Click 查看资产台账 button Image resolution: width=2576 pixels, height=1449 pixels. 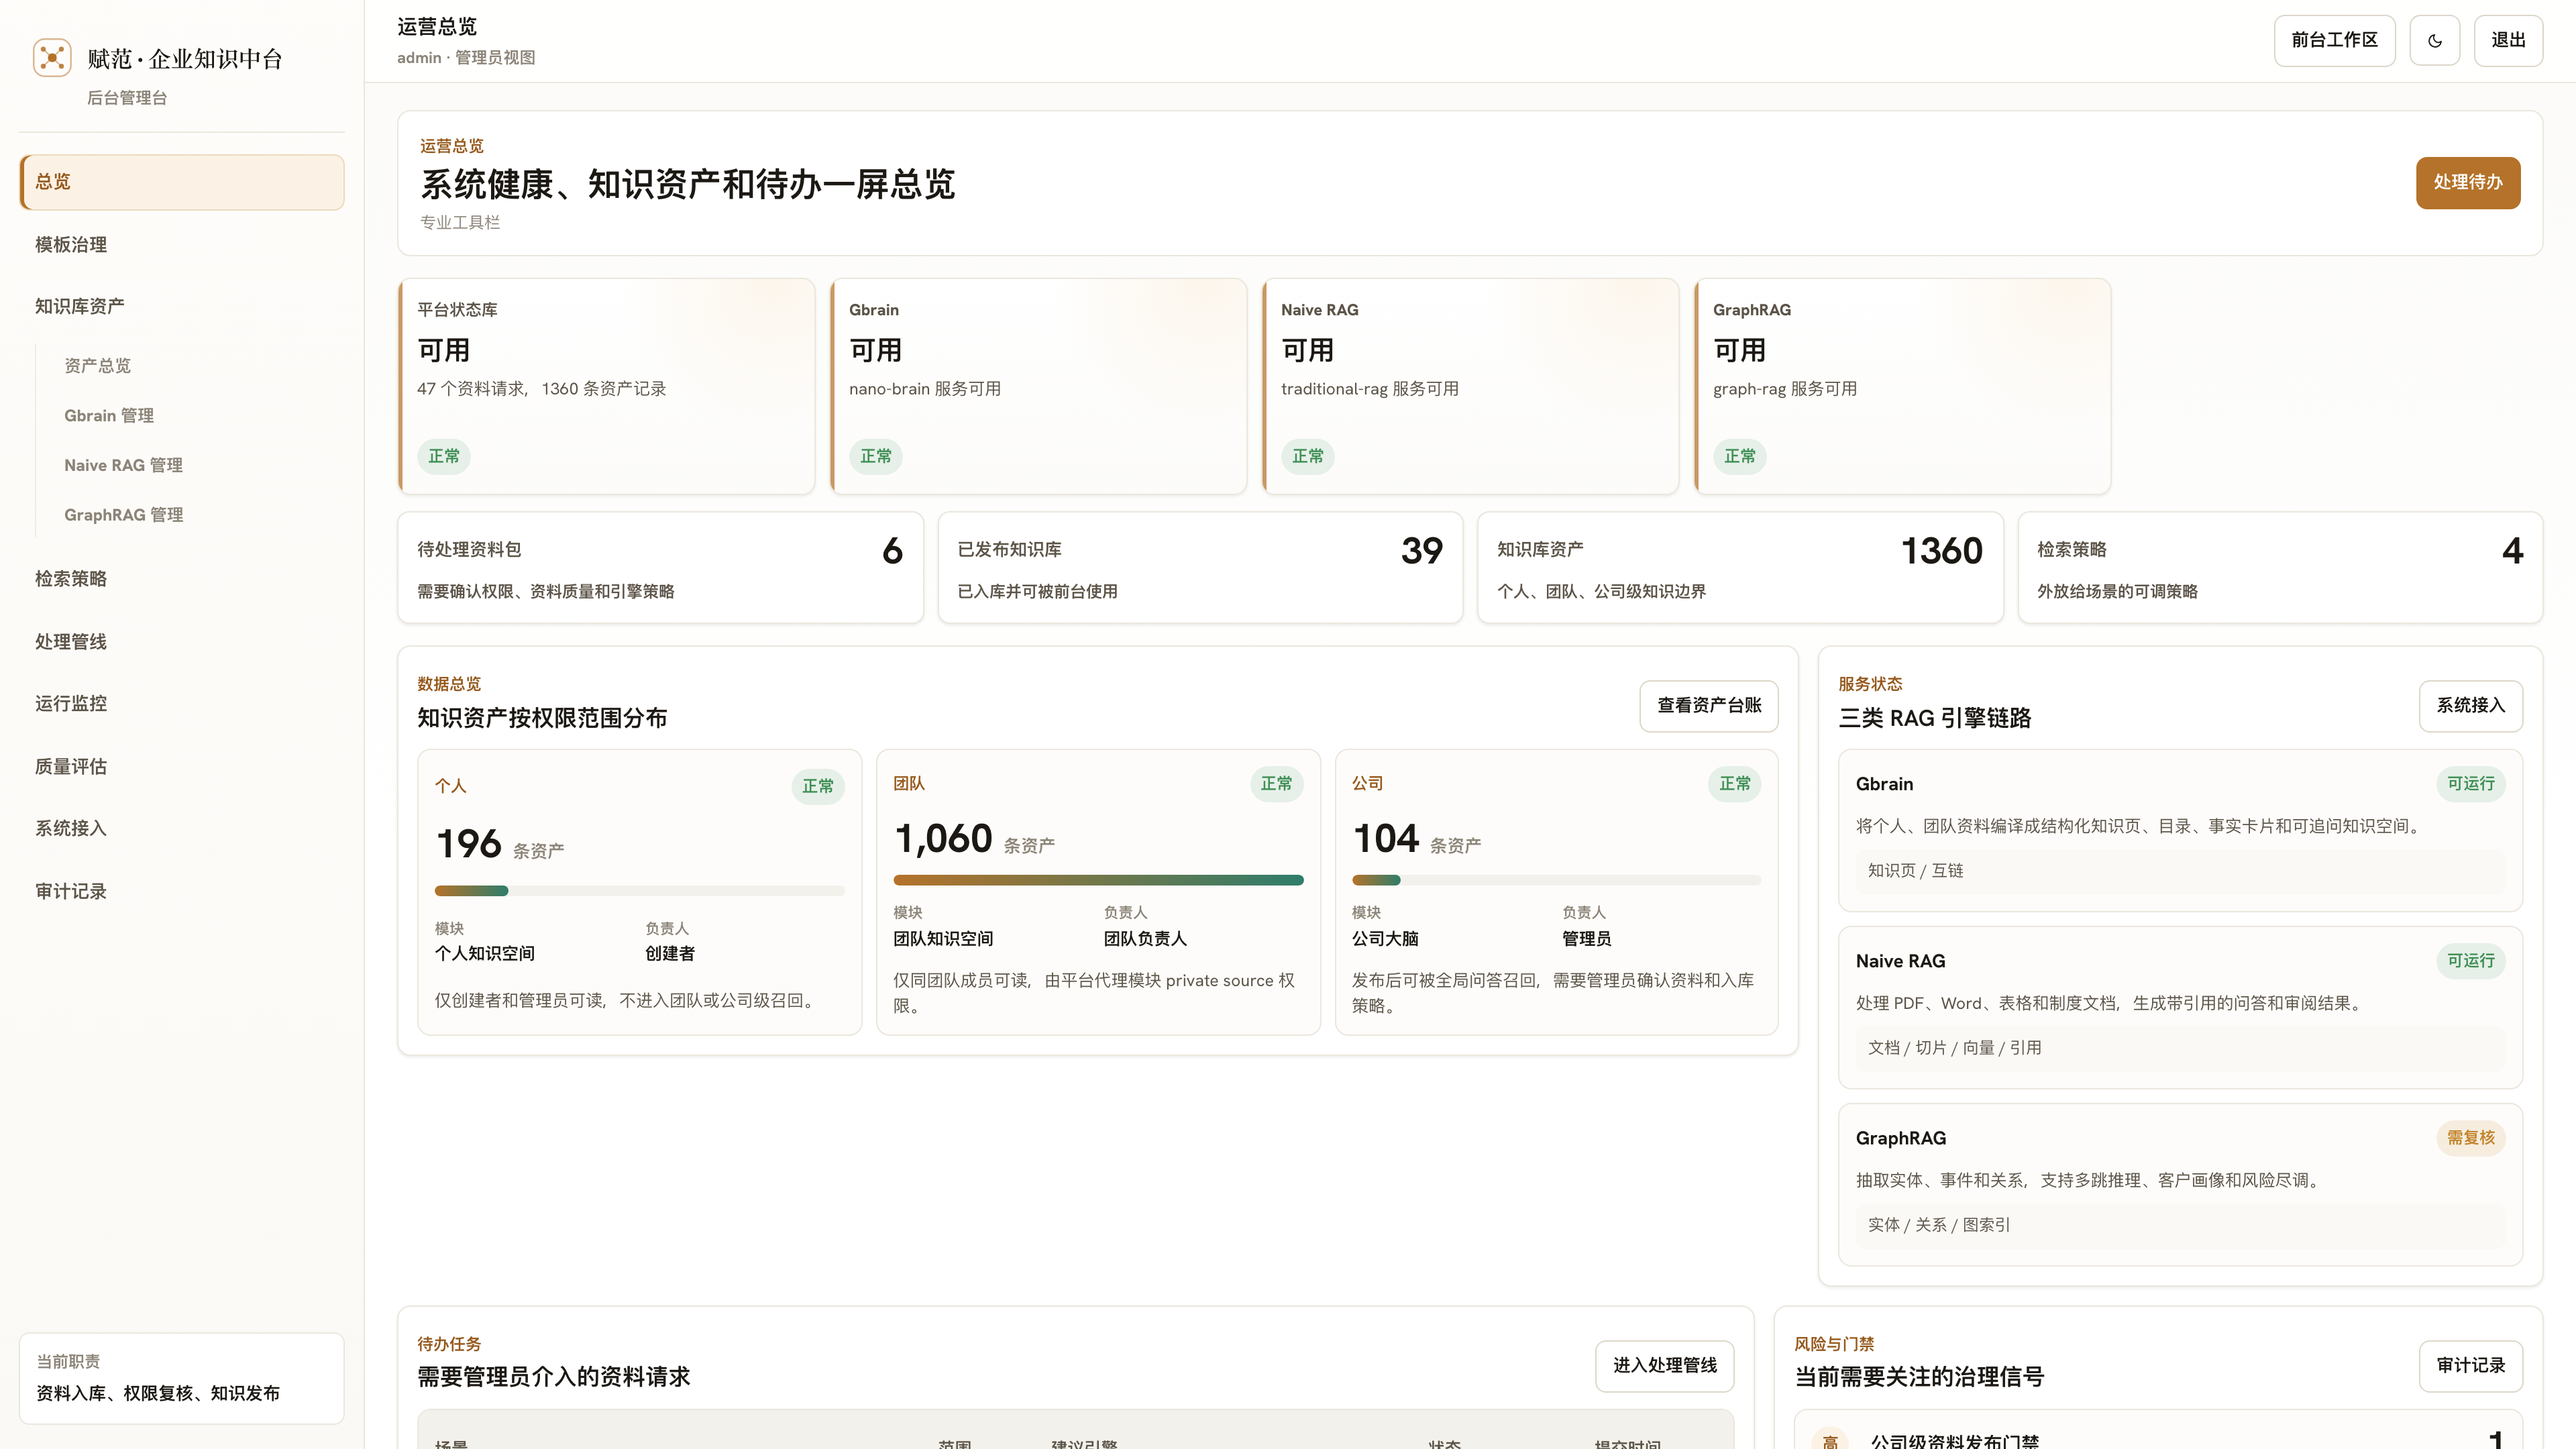pos(1709,706)
